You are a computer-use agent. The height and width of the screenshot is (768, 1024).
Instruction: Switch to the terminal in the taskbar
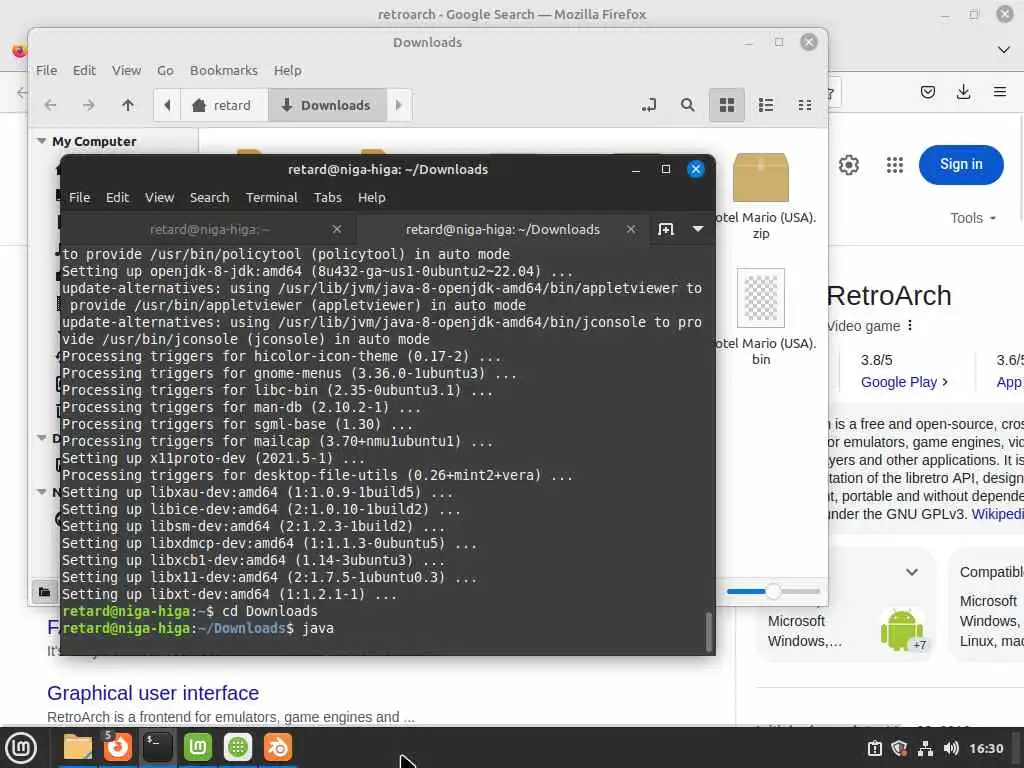158,747
